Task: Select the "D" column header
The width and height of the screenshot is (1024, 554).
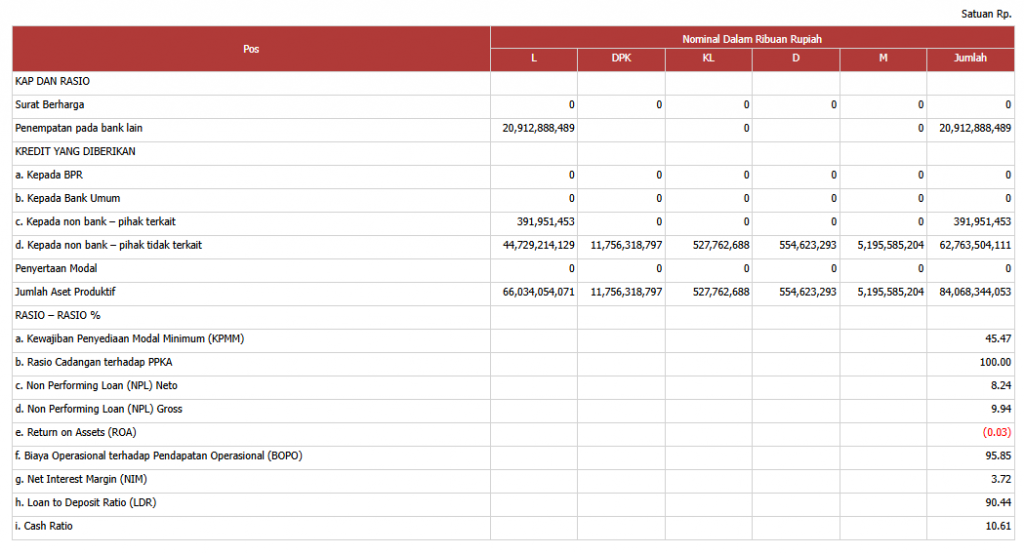Action: tap(796, 59)
